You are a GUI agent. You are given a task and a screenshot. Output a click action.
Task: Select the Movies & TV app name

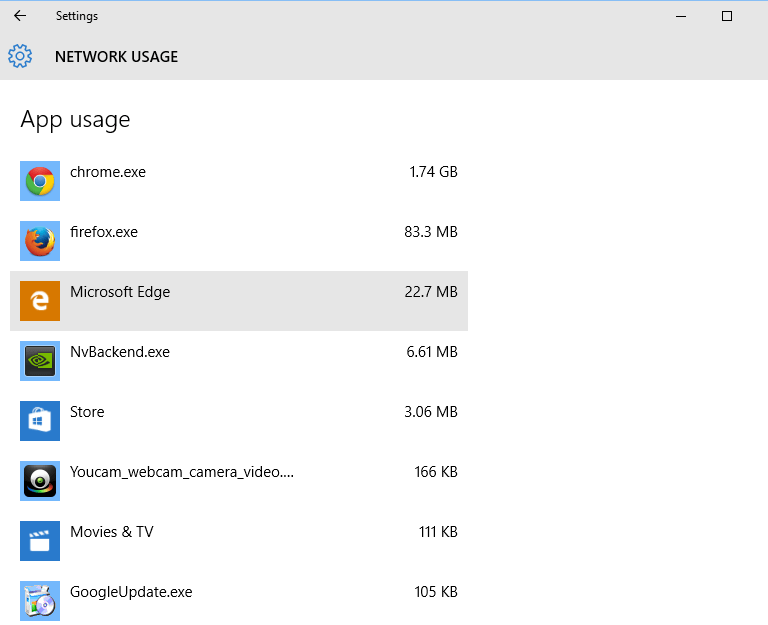pyautogui.click(x=112, y=532)
